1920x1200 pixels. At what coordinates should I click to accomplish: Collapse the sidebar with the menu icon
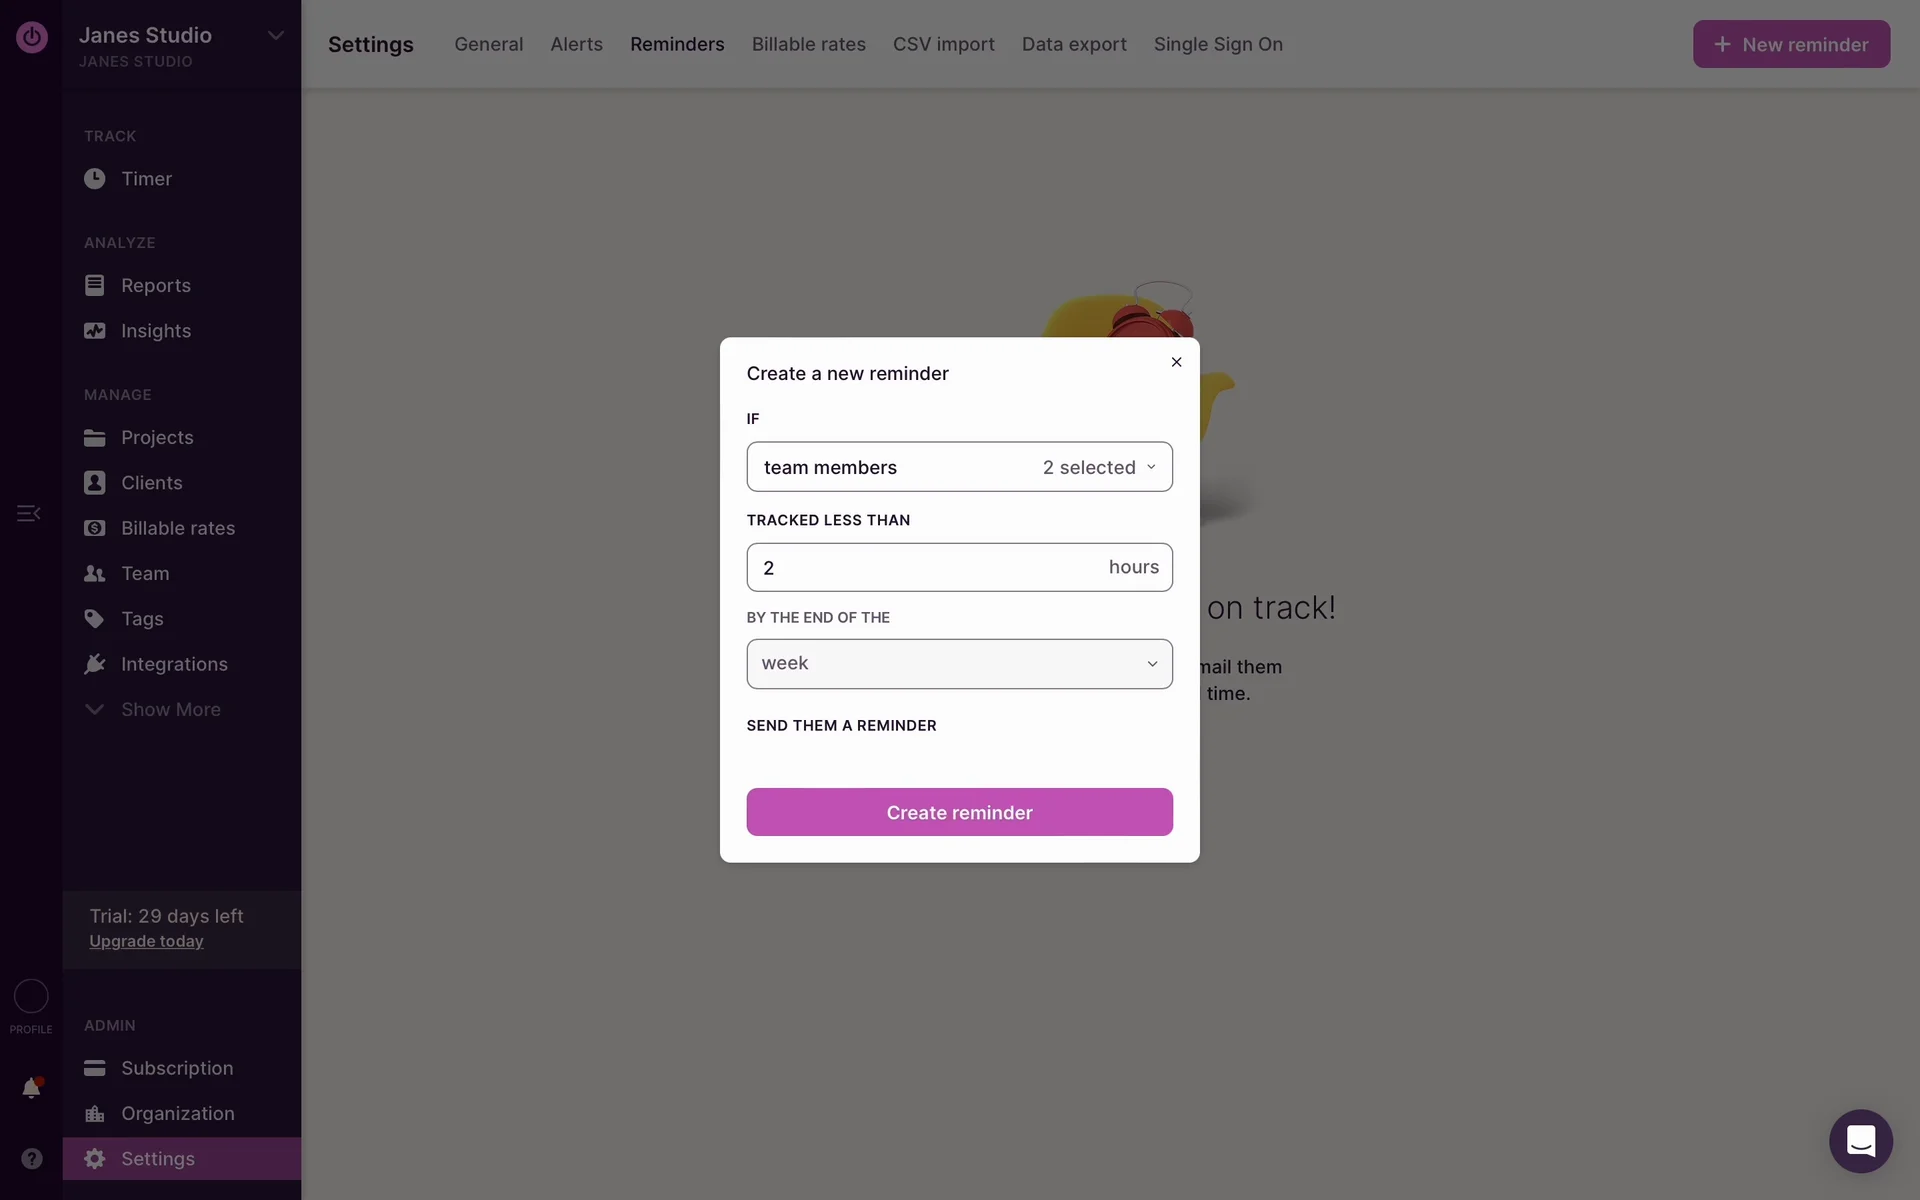(28, 513)
